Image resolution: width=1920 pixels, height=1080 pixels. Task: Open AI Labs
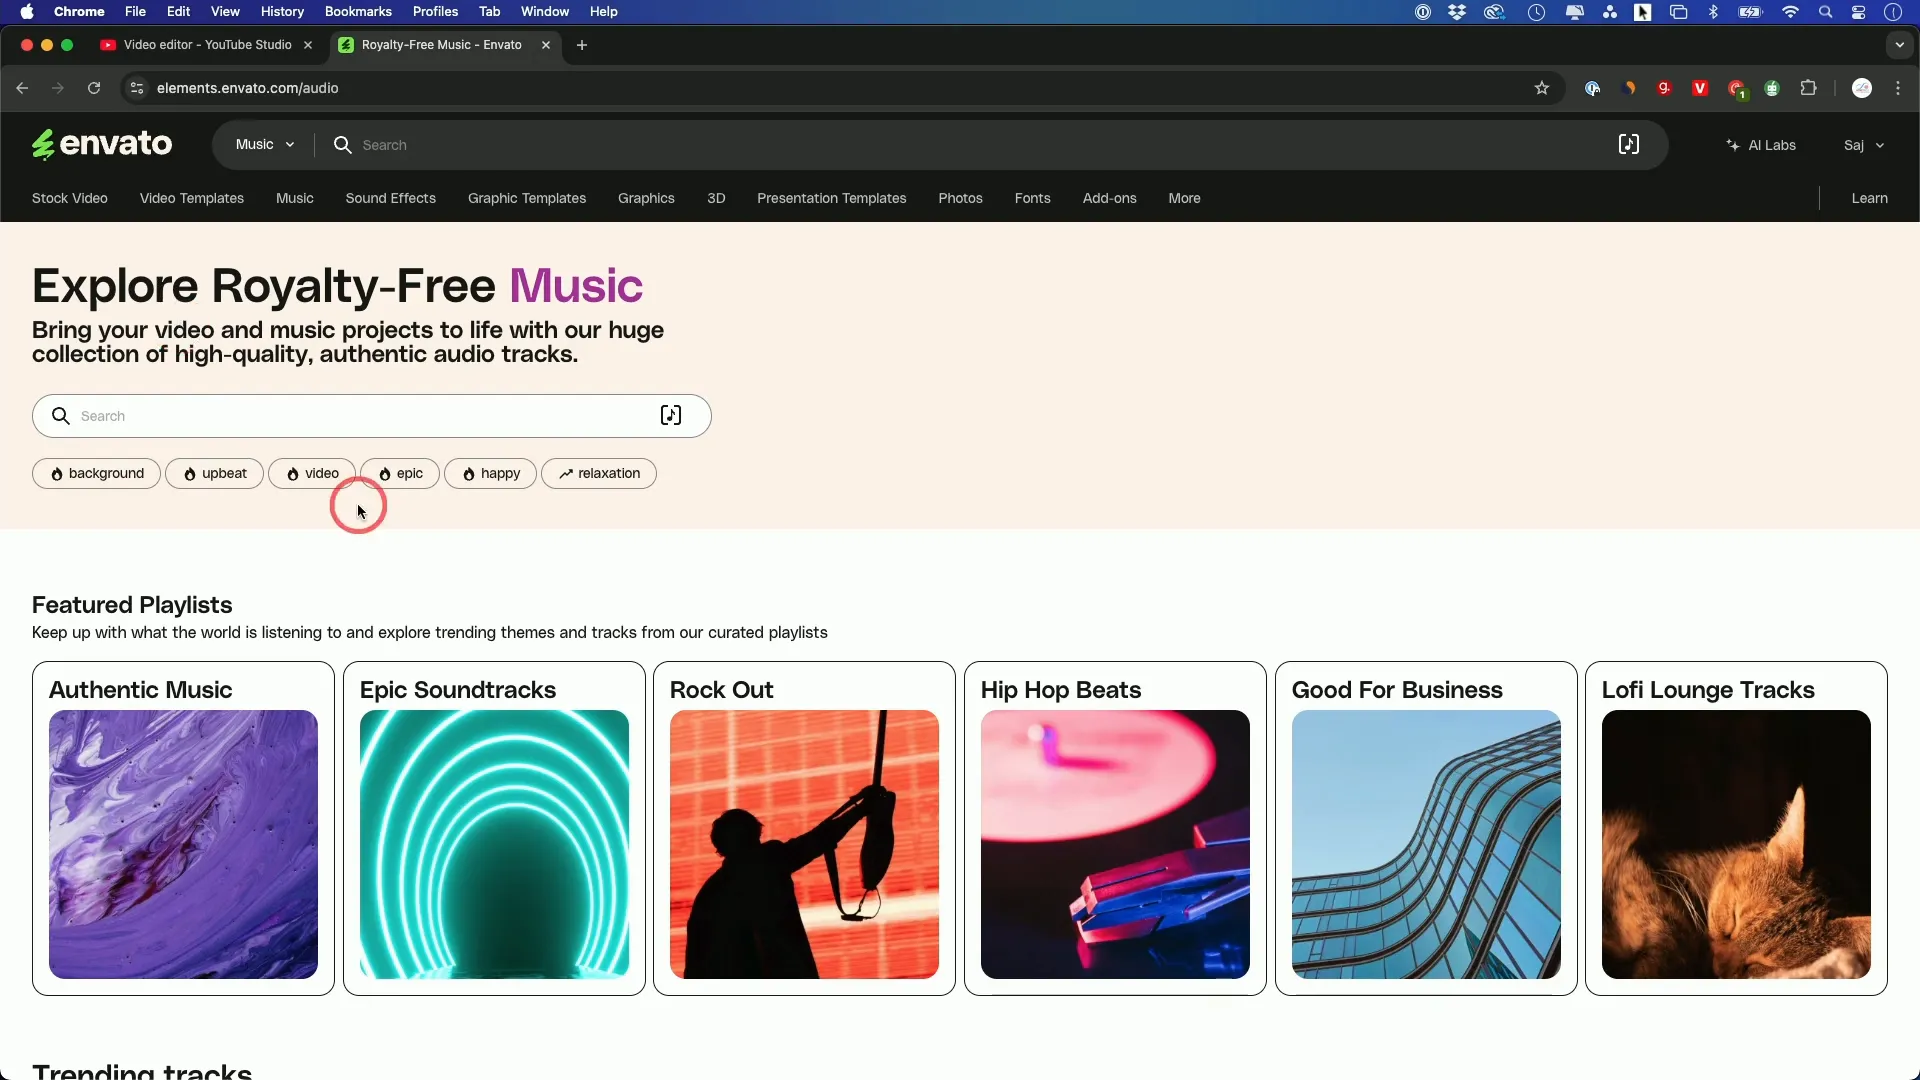pyautogui.click(x=1761, y=145)
